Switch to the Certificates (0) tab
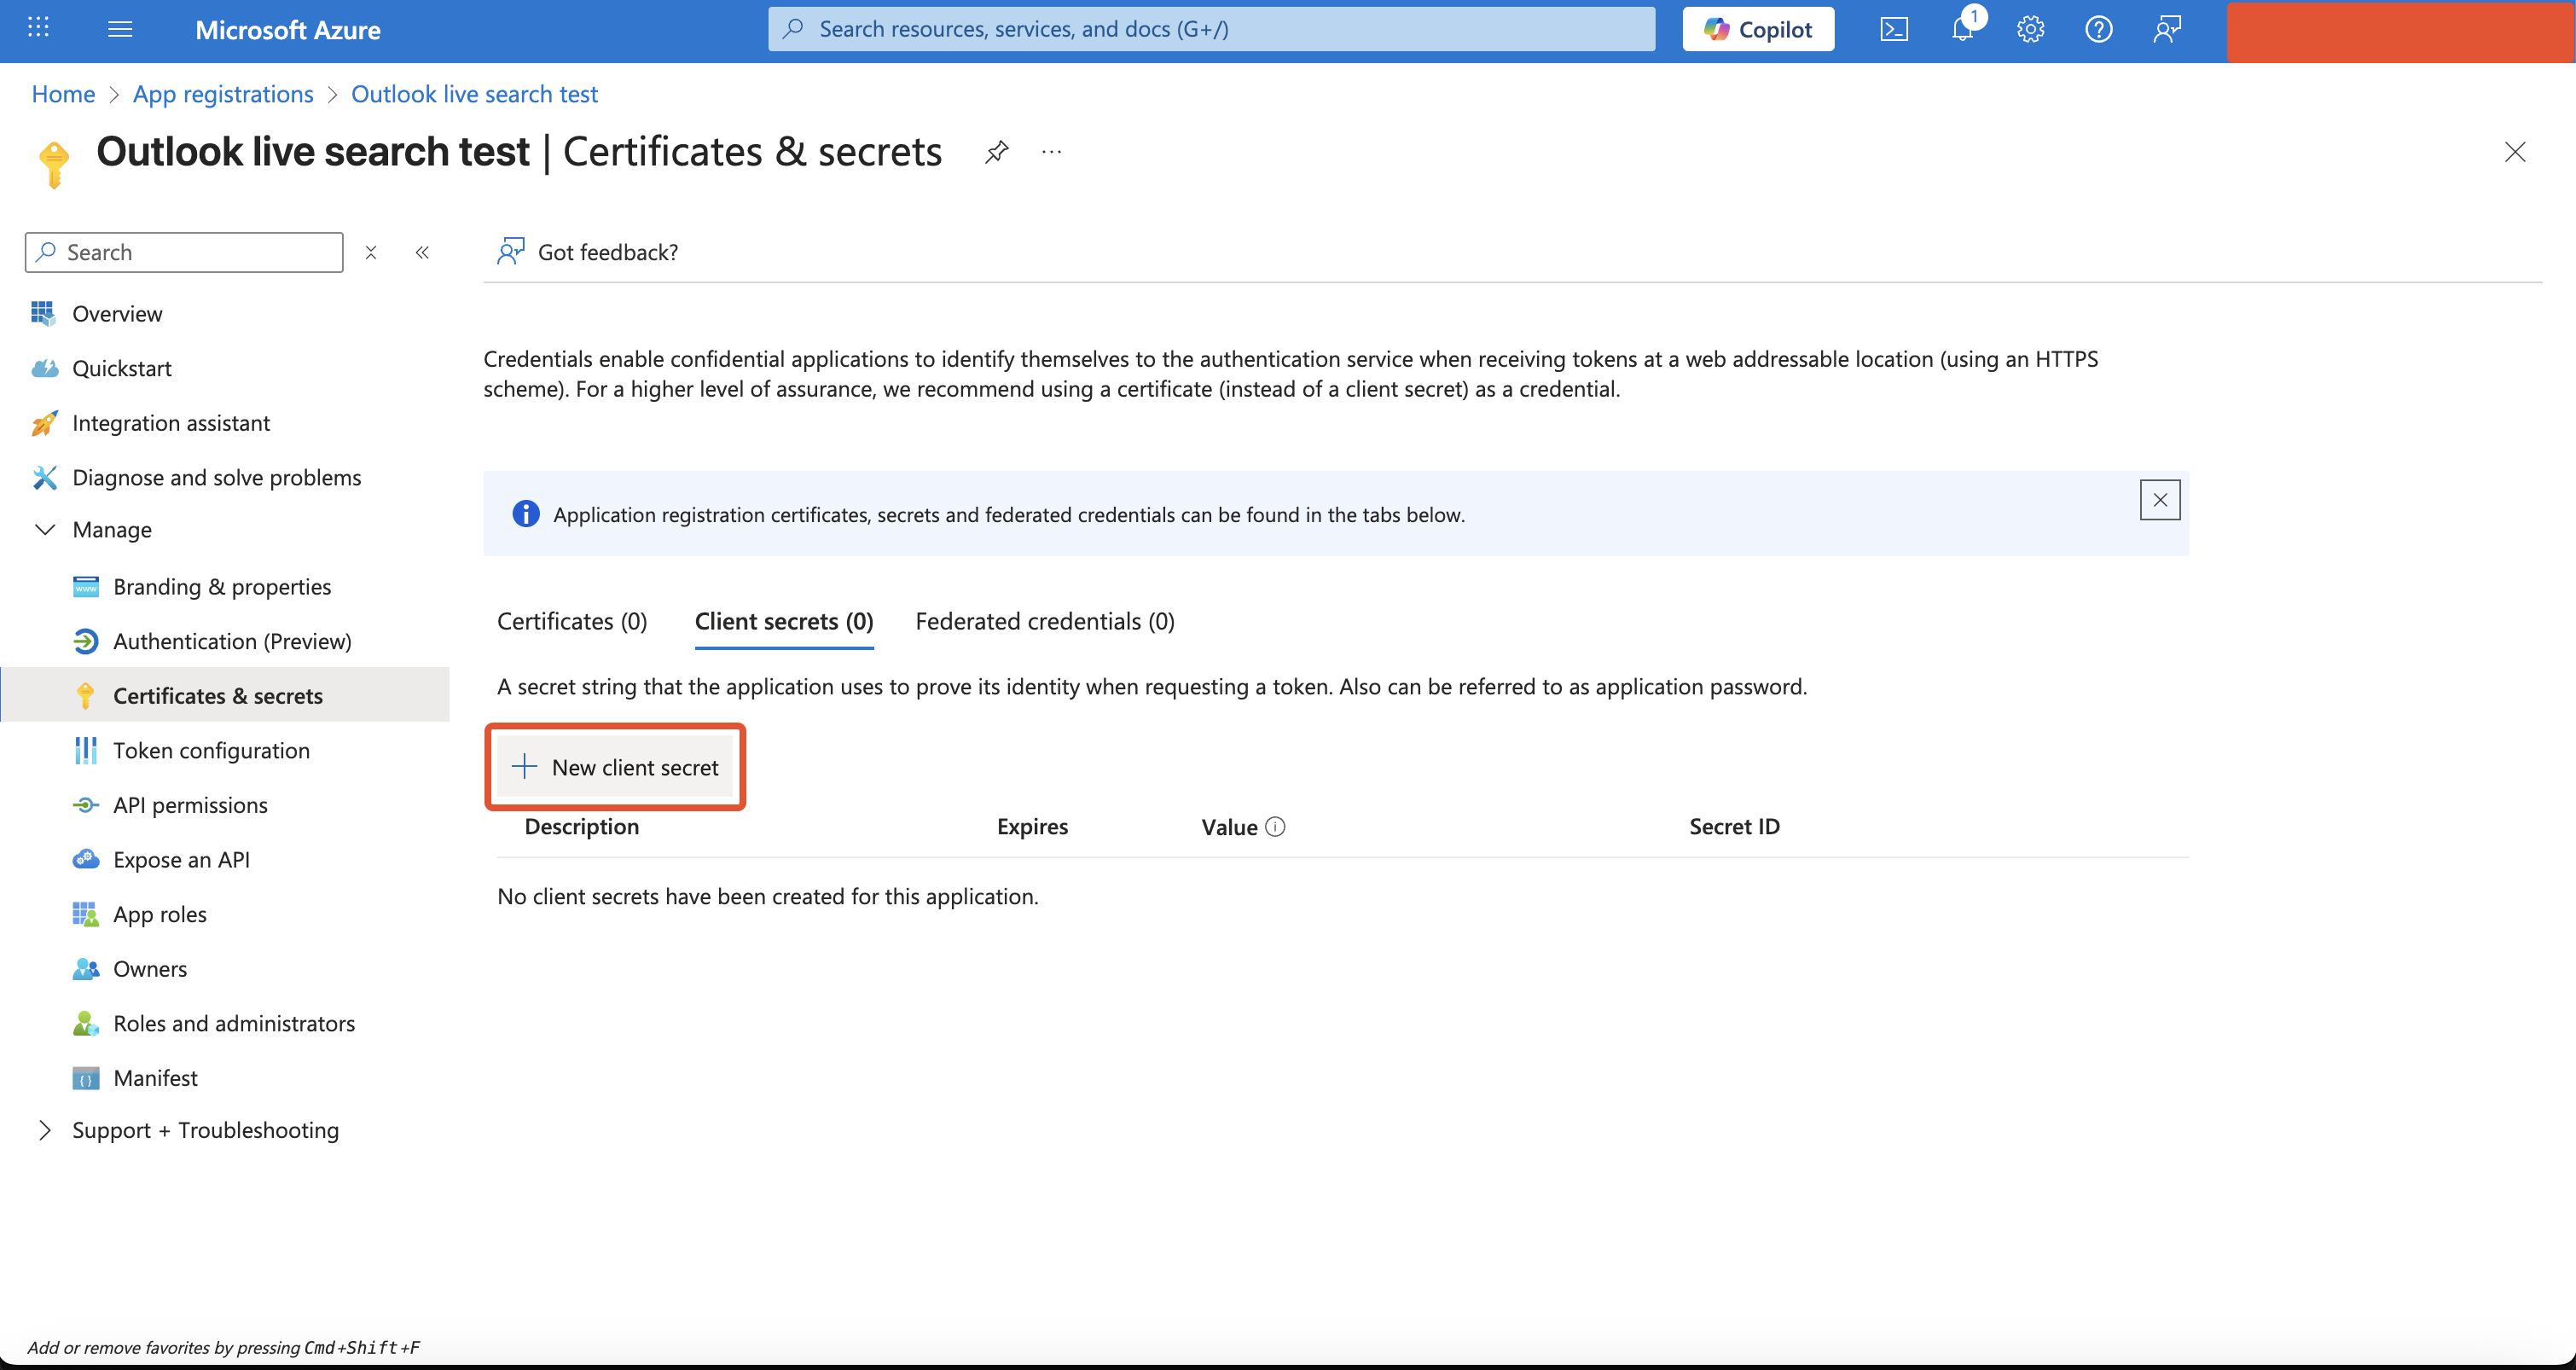The image size is (2576, 1370). point(572,621)
